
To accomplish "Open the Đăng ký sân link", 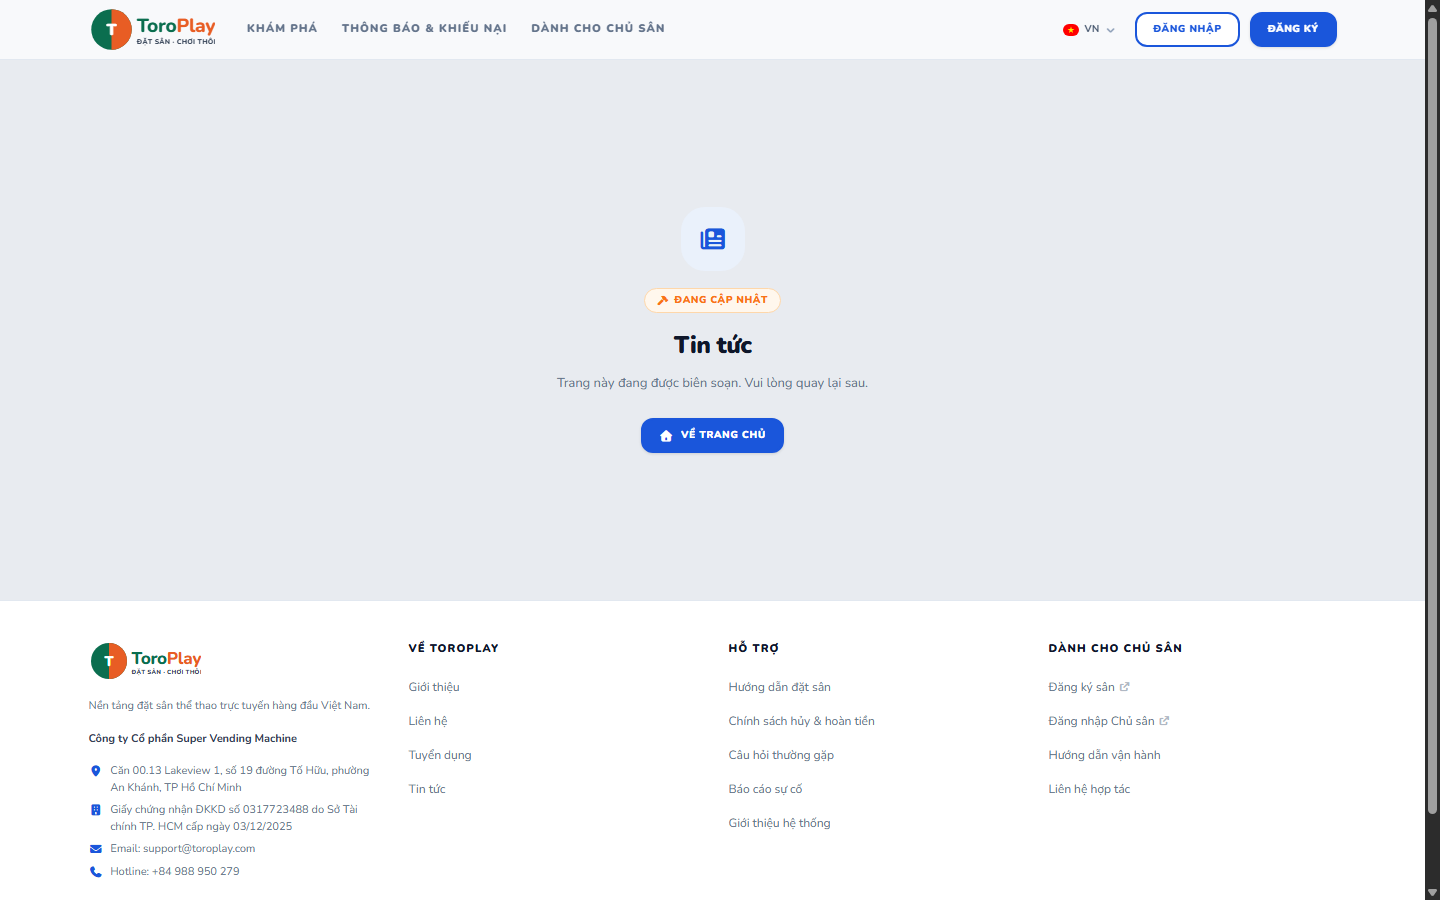I will click(x=1081, y=687).
